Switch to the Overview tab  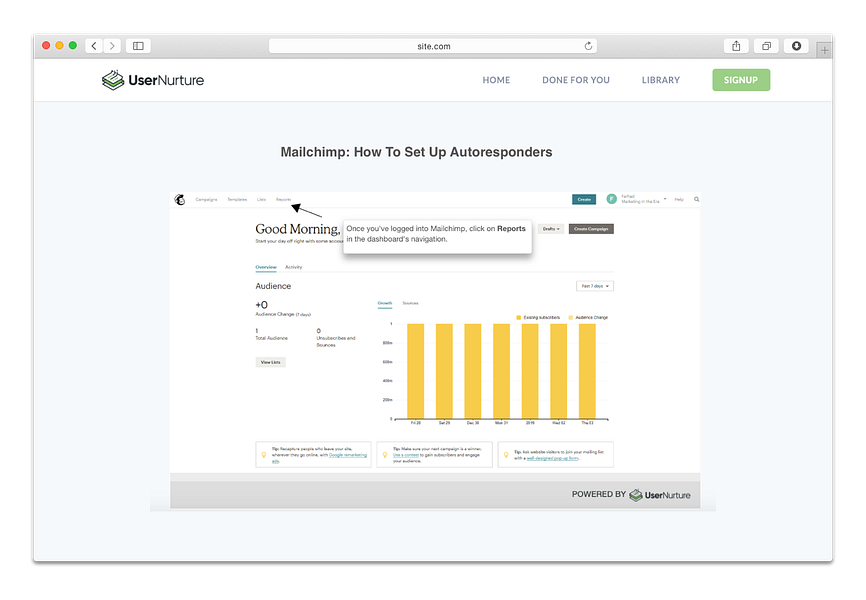[x=266, y=267]
